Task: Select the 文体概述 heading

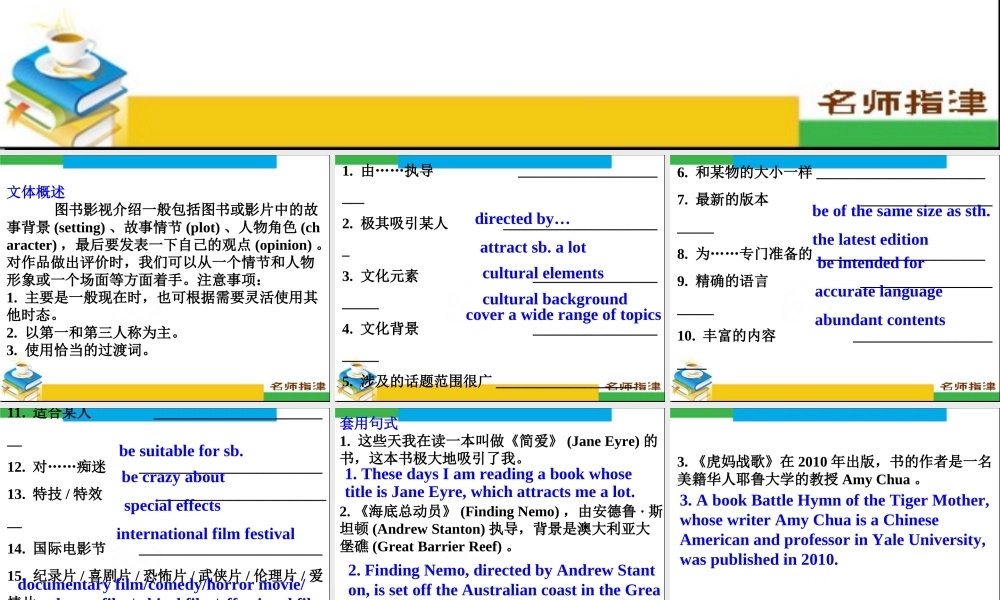Action: point(35,192)
